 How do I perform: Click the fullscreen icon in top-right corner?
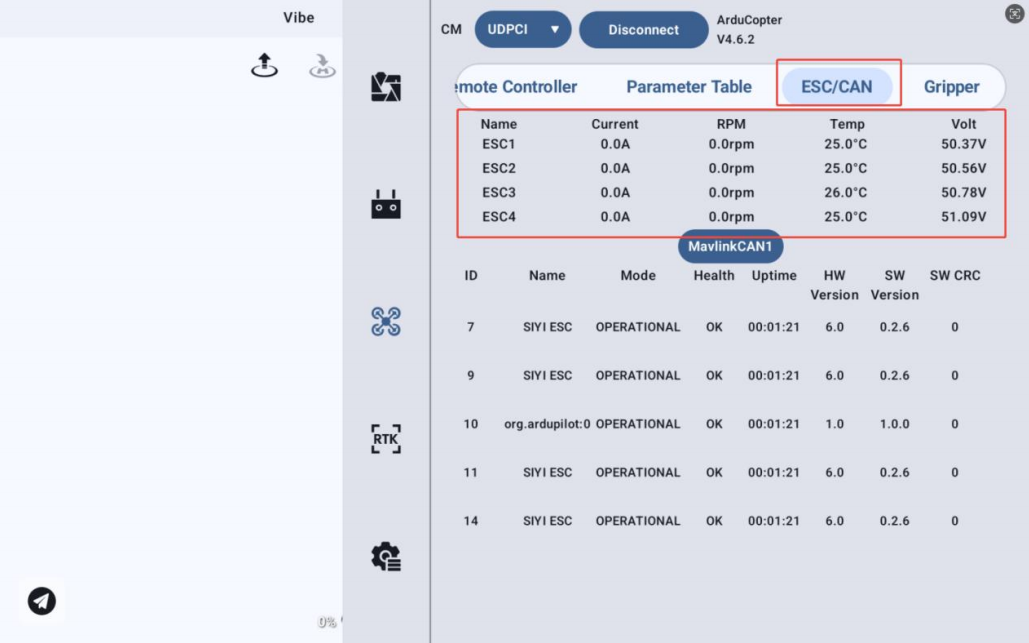(1013, 14)
